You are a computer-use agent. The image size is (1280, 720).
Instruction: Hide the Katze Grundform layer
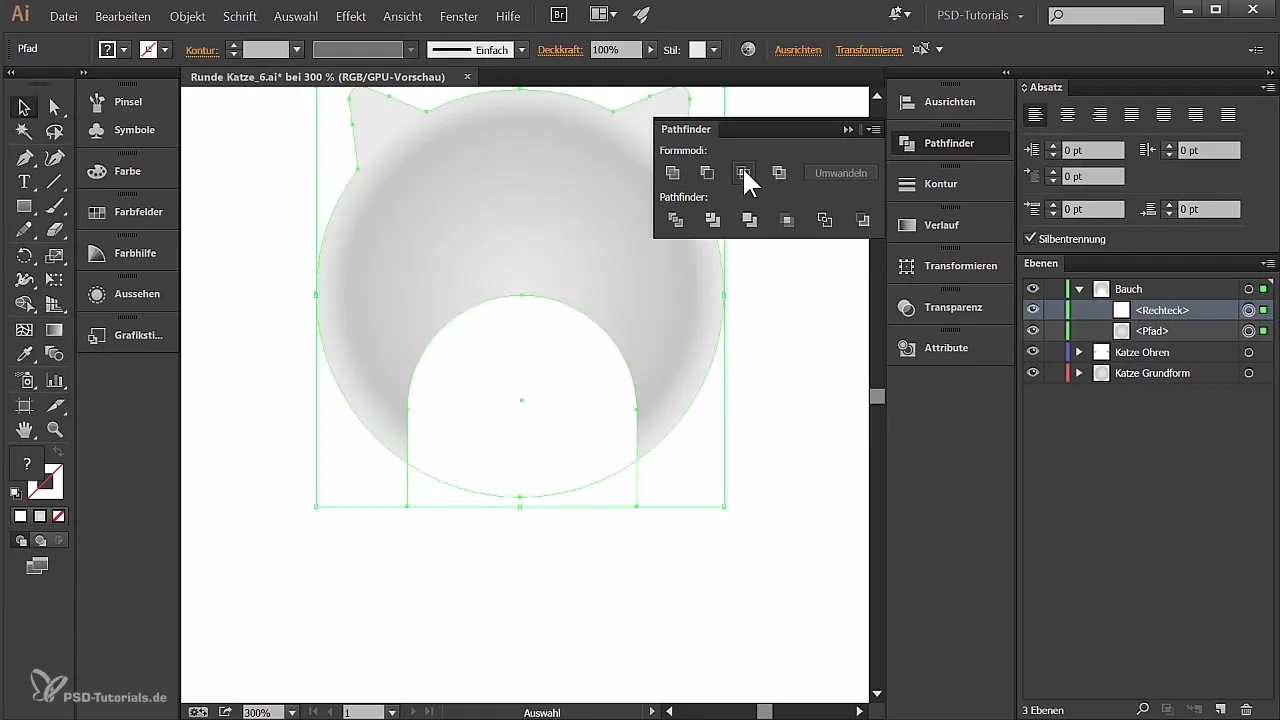tap(1033, 373)
